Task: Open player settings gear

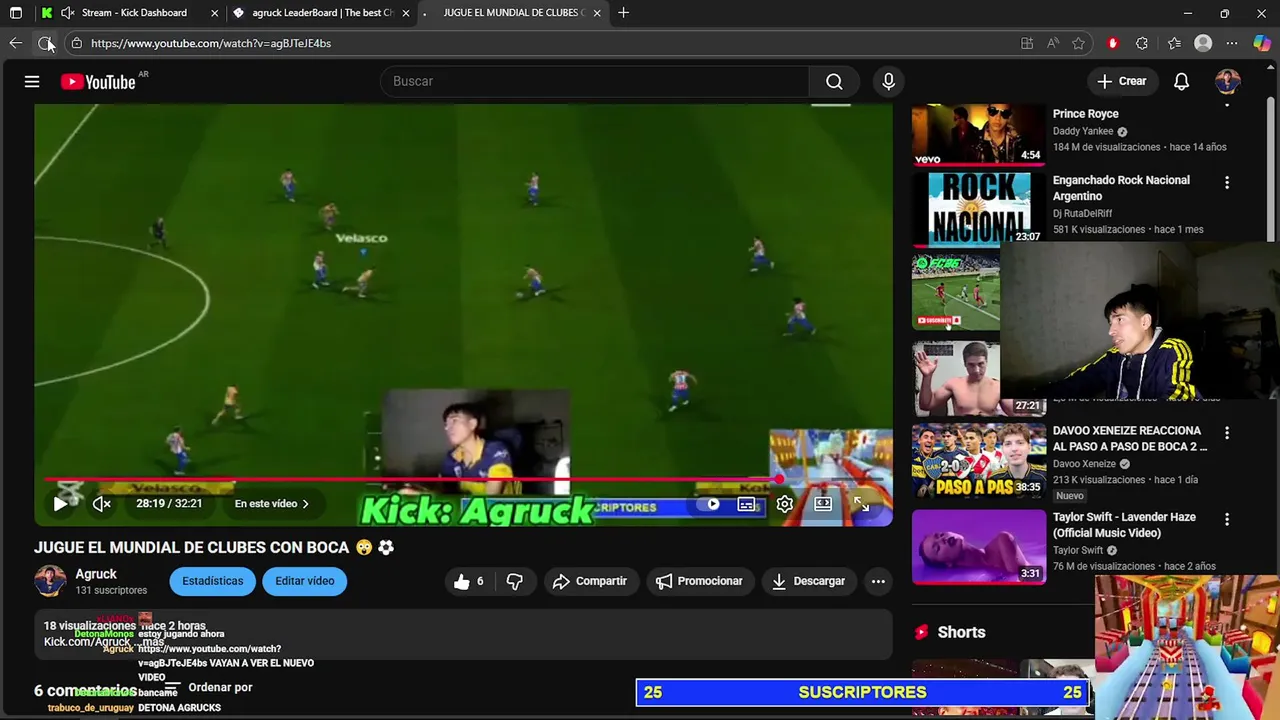Action: click(785, 504)
